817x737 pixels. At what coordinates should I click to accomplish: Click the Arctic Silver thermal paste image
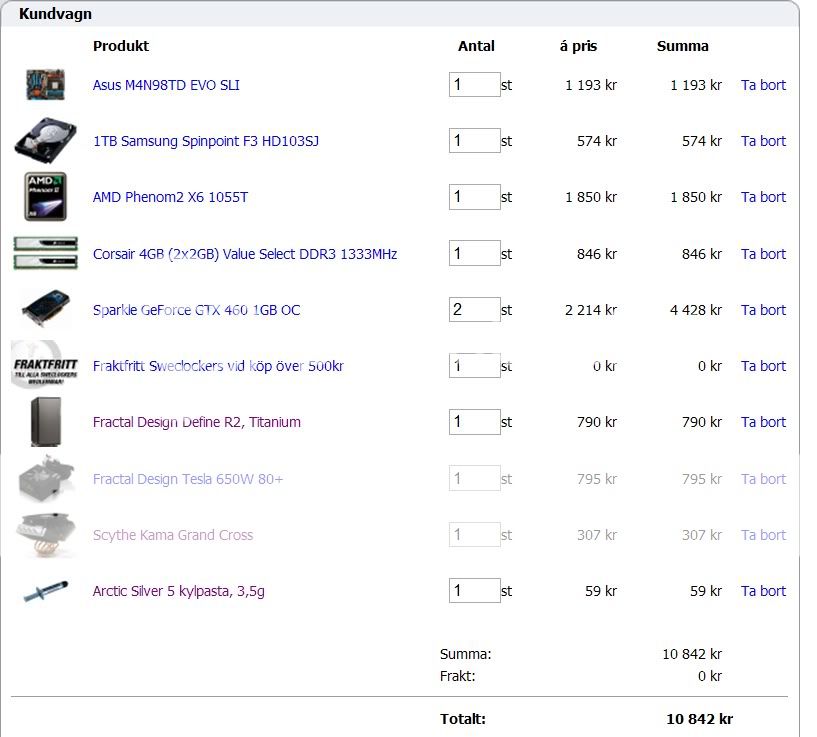click(45, 591)
